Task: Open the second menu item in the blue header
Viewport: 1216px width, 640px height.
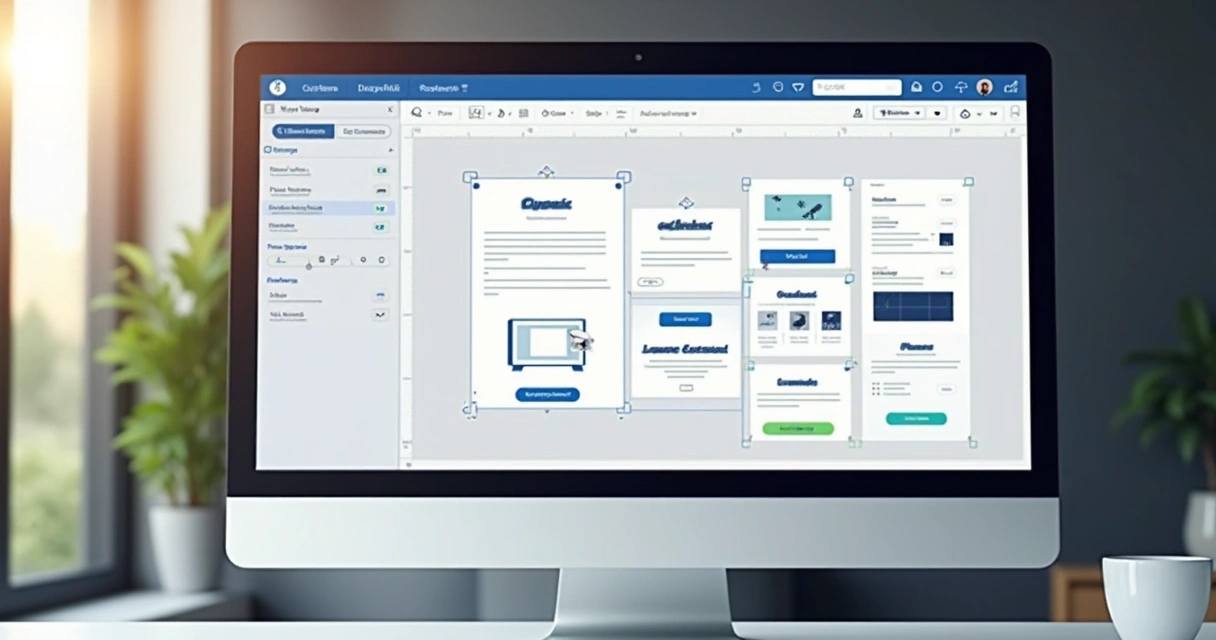Action: coord(378,88)
